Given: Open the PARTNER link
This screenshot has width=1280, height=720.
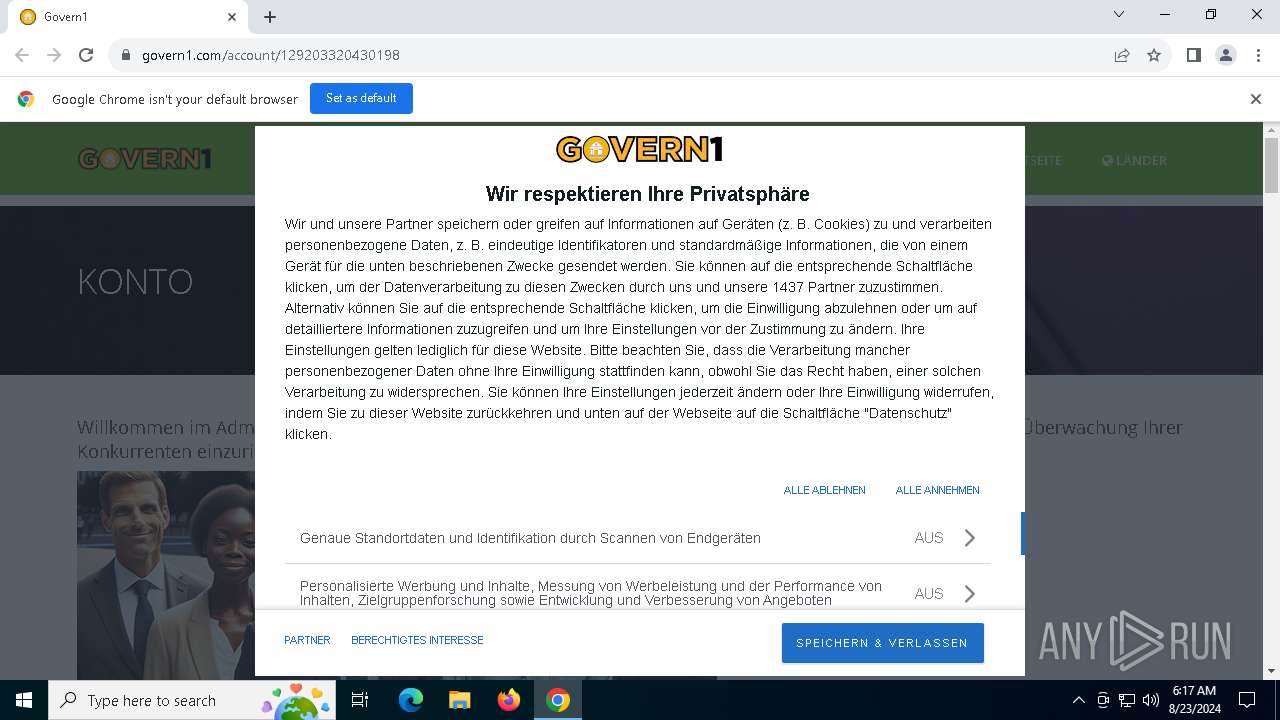Looking at the screenshot, I should pyautogui.click(x=307, y=640).
